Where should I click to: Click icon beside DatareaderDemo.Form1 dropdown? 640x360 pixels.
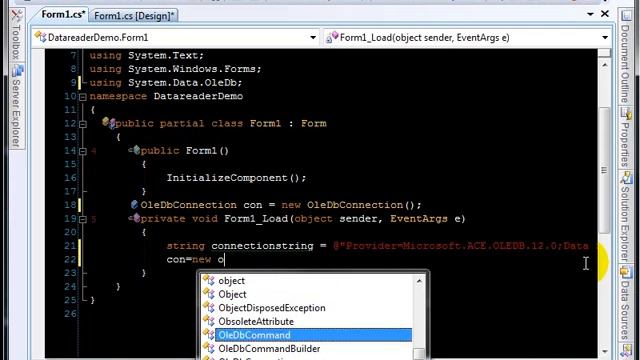point(40,37)
